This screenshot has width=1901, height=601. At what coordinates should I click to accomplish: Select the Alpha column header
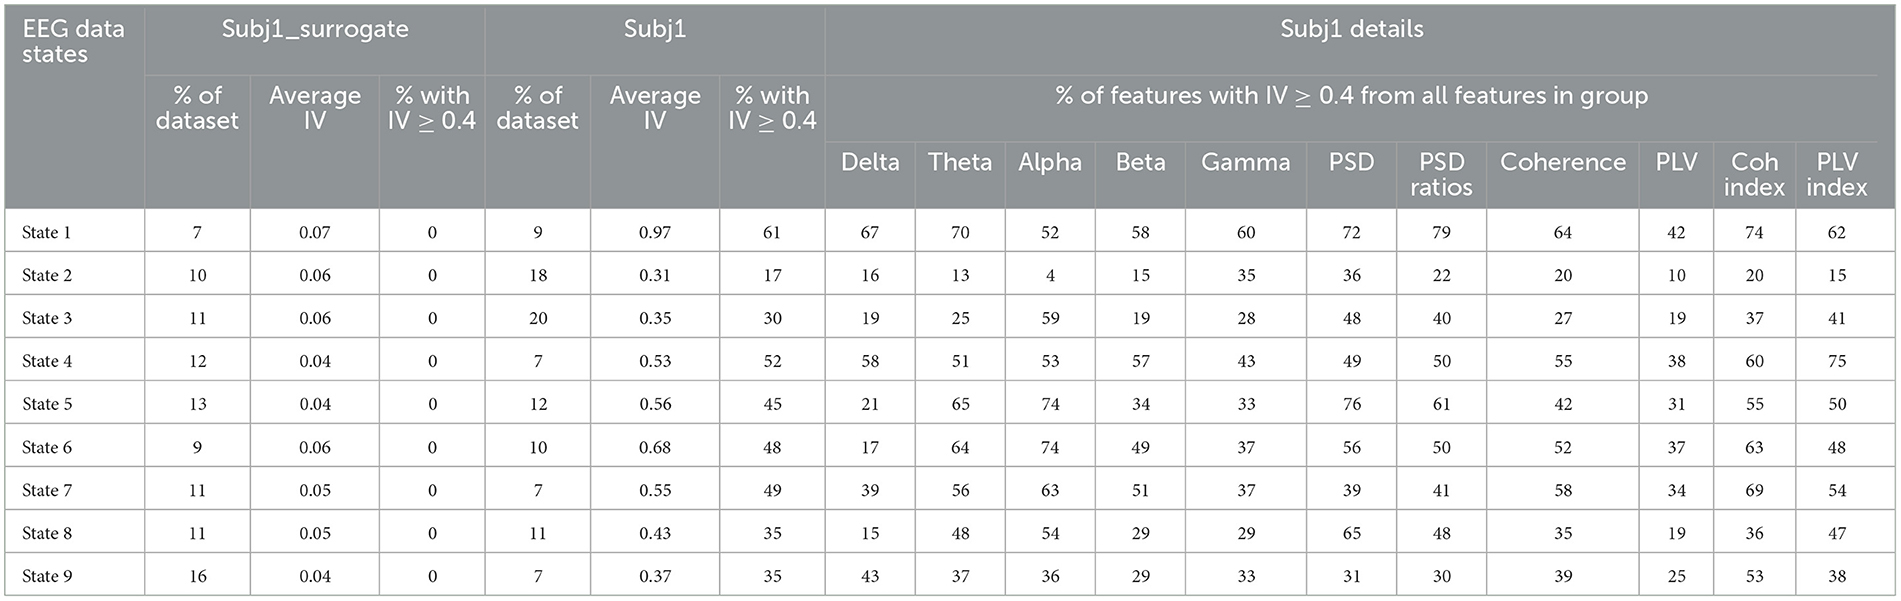pyautogui.click(x=1050, y=162)
